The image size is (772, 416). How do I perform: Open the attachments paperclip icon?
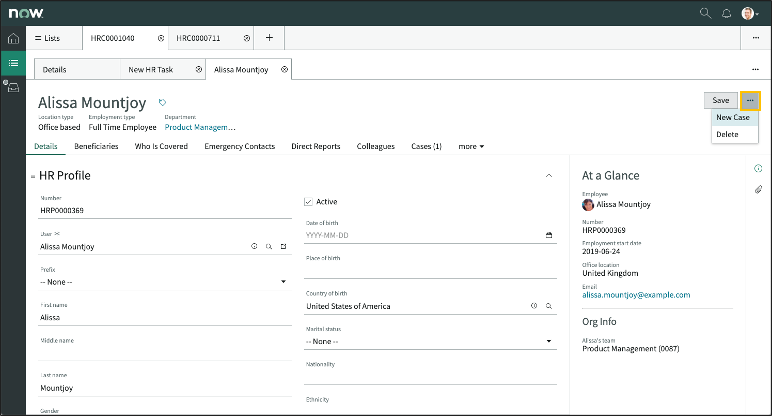pyautogui.click(x=758, y=189)
